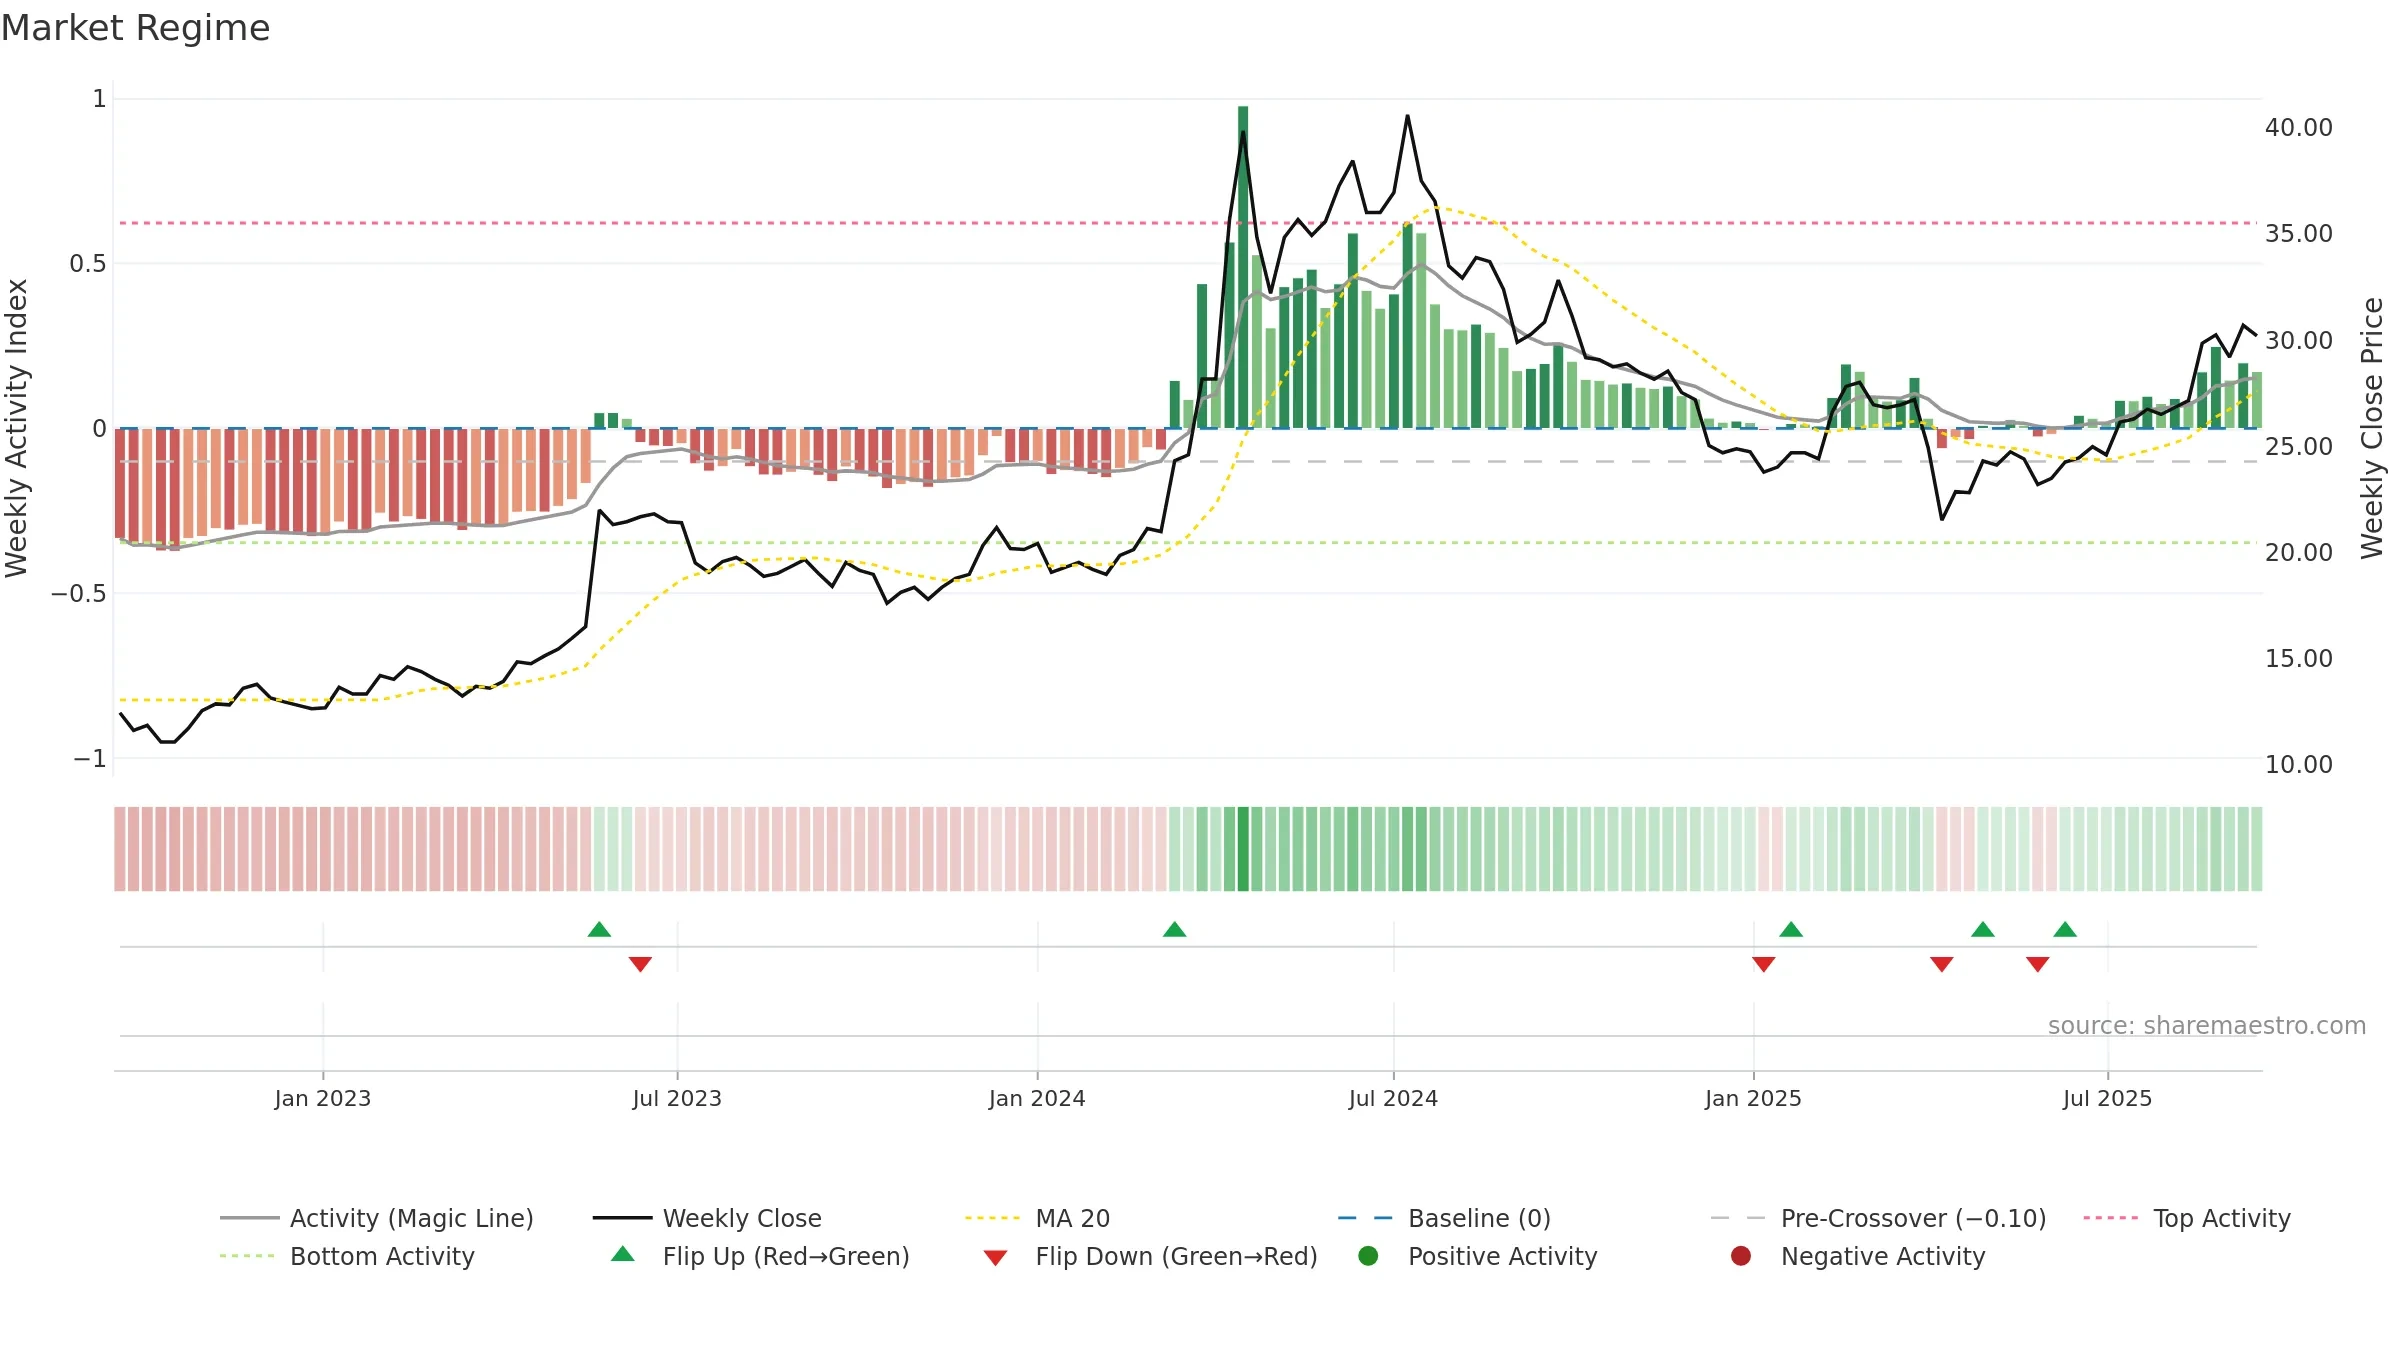Toggle the Bottom Activity legend entry
The image size is (2400, 1350).
click(347, 1256)
